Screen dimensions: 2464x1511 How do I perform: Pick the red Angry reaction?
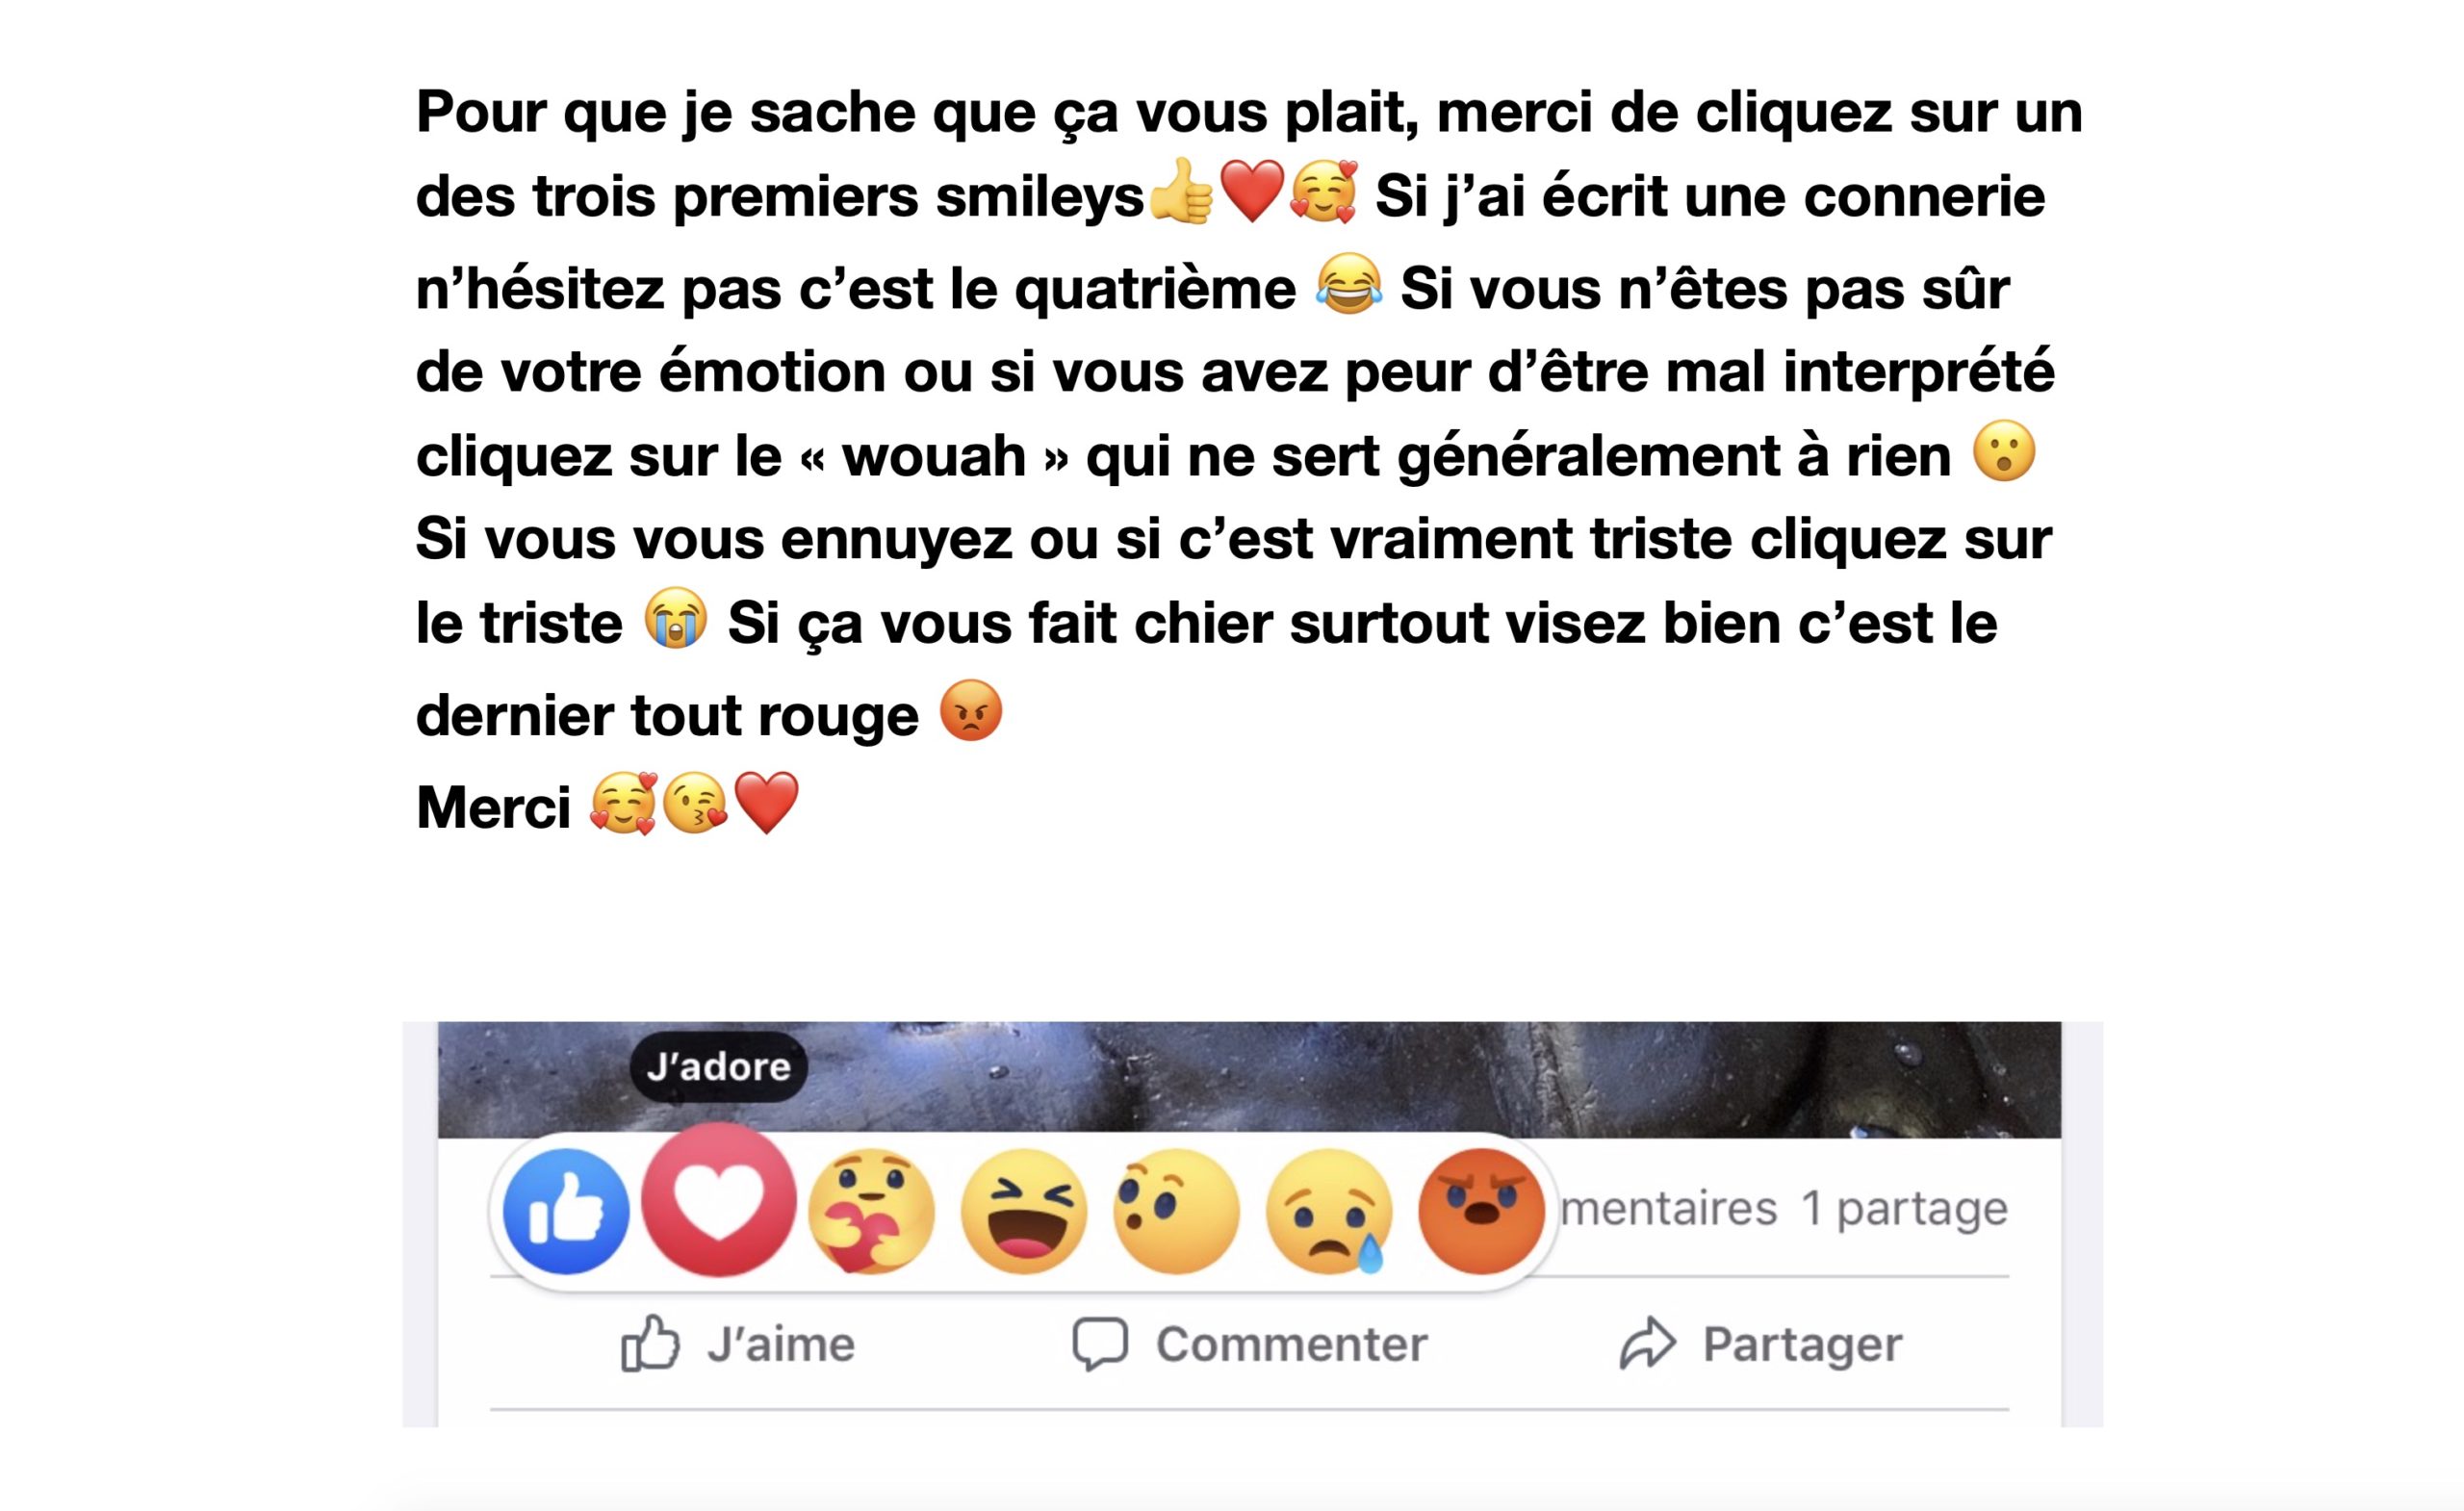(x=1481, y=1211)
